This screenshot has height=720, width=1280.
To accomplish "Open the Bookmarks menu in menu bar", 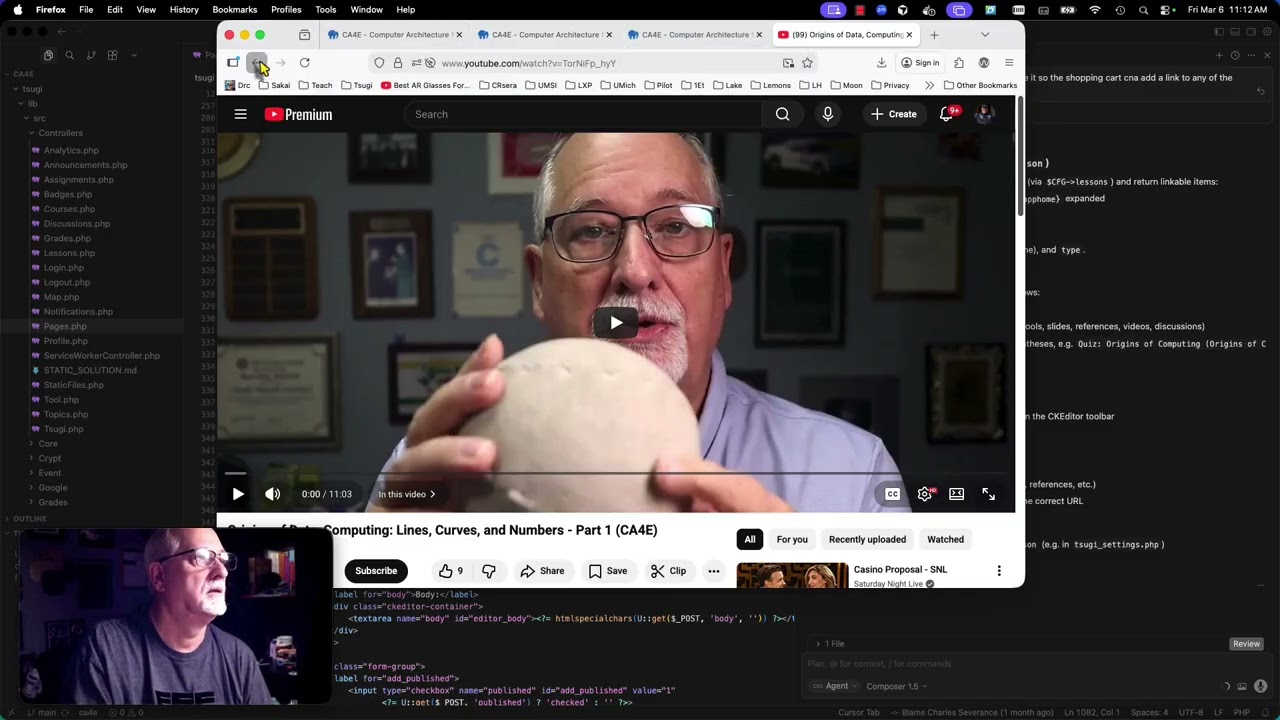I will click(x=235, y=10).
